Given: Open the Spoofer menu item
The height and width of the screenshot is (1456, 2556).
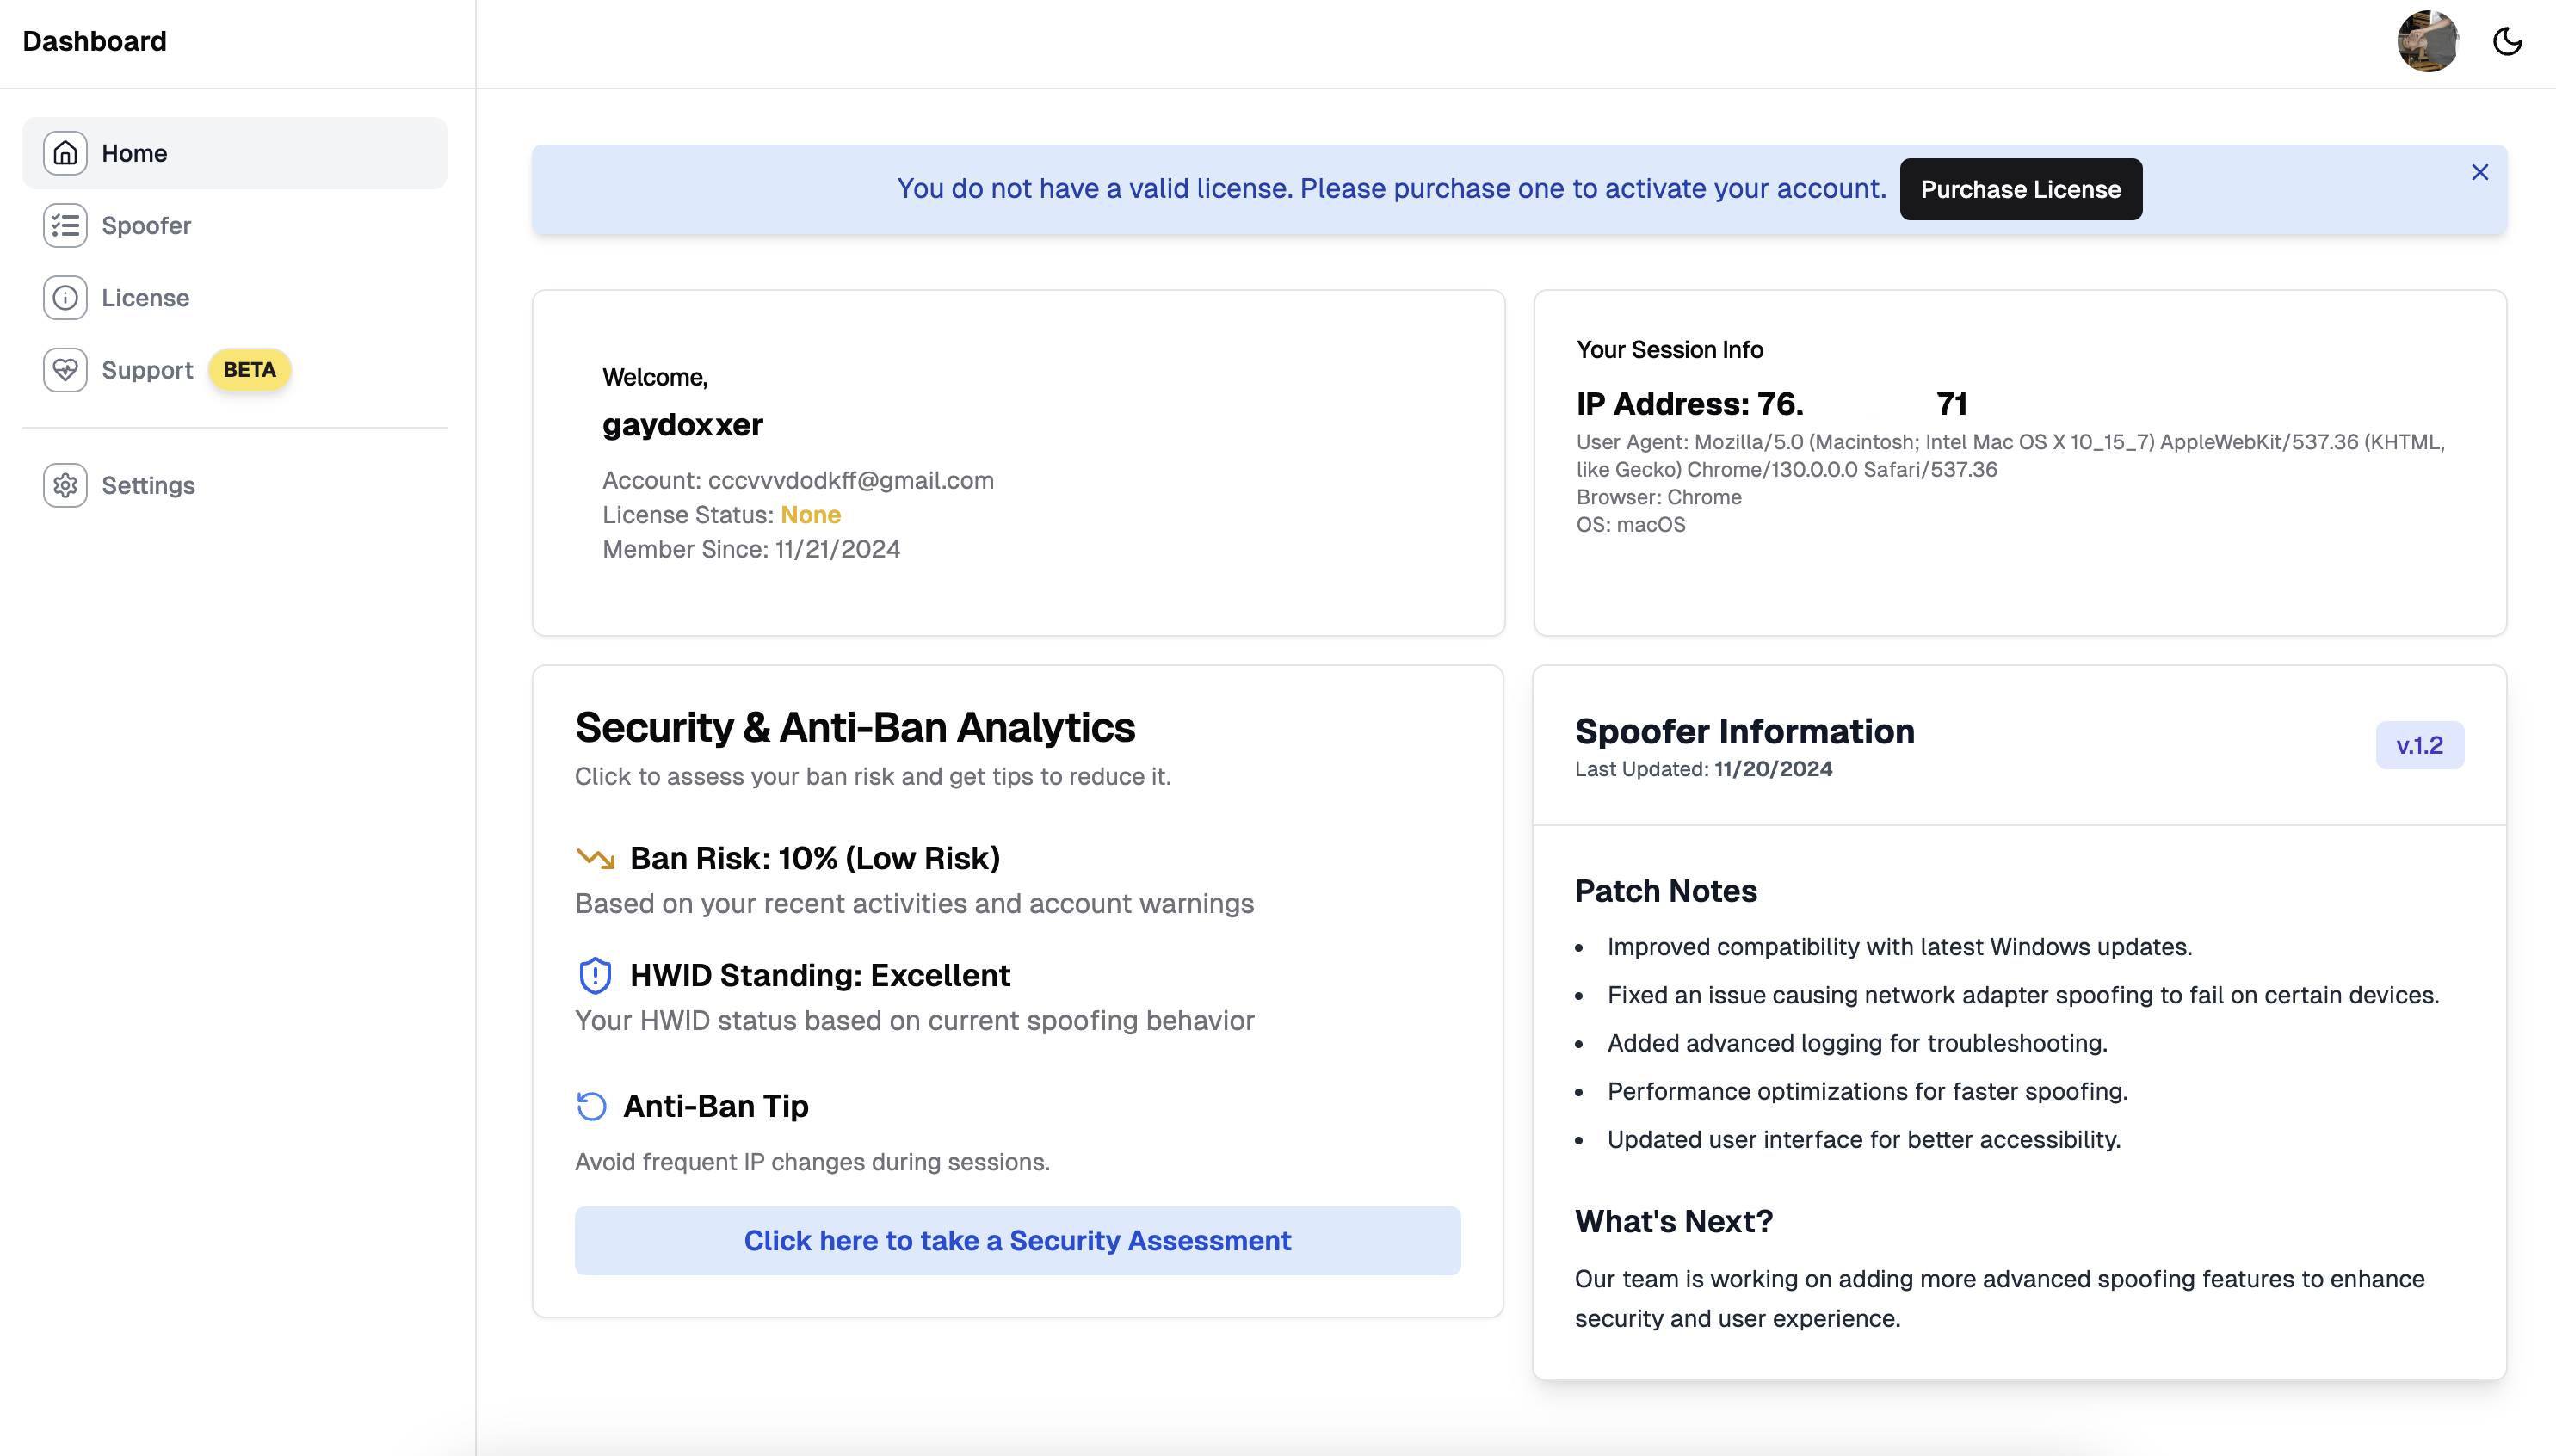Looking at the screenshot, I should click(146, 225).
